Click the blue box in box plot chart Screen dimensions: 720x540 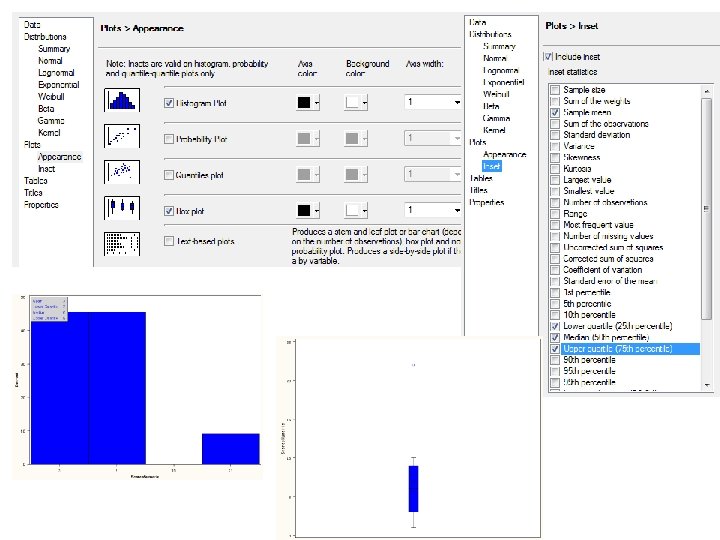tap(413, 489)
